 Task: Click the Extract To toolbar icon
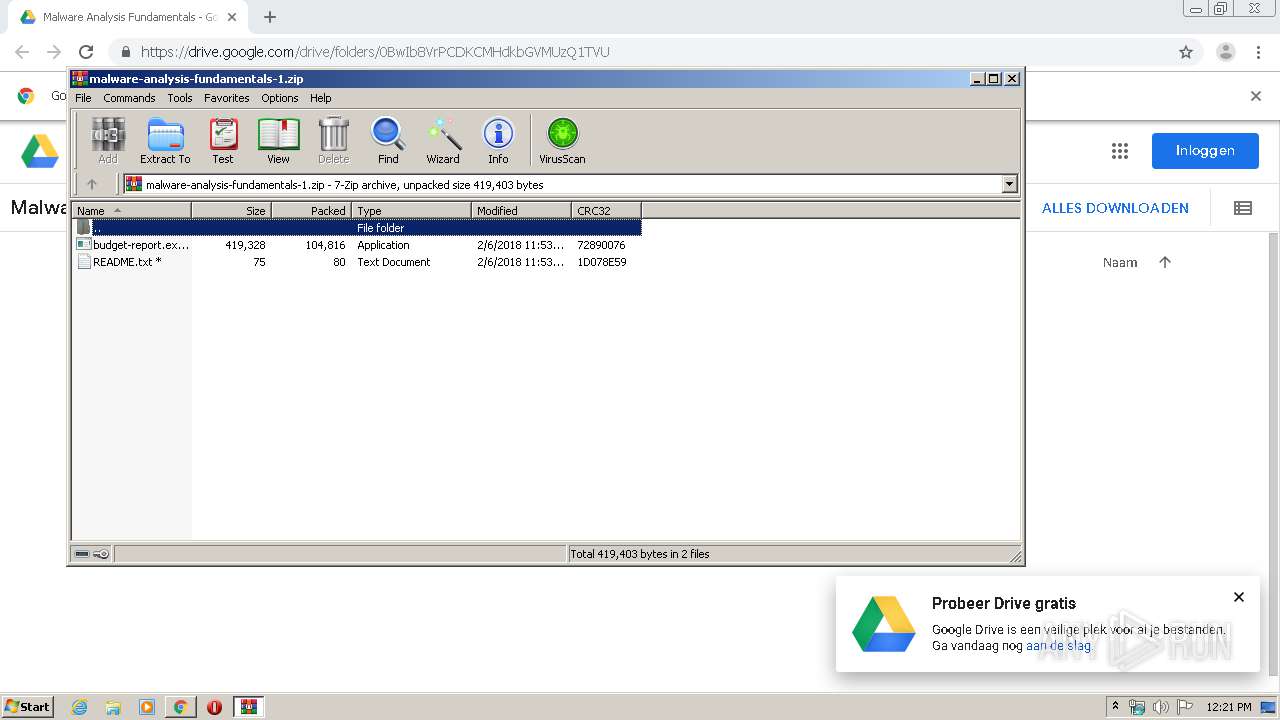[x=165, y=140]
